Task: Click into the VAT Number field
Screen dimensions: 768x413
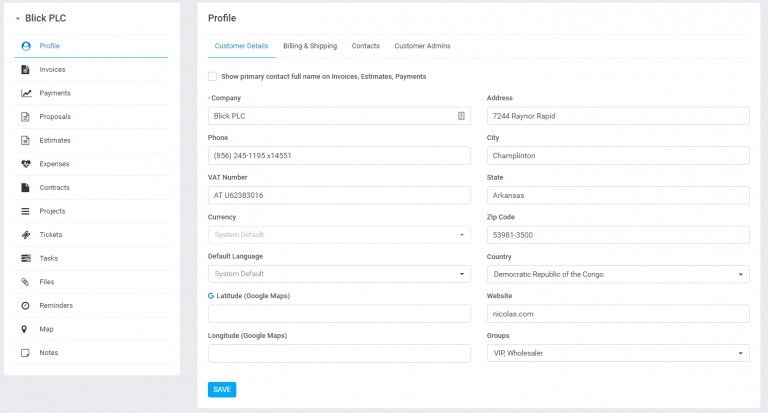Action: [x=339, y=195]
